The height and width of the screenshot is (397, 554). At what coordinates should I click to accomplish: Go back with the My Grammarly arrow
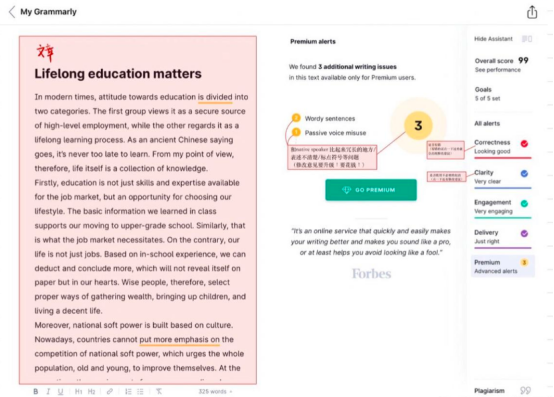pyautogui.click(x=12, y=12)
